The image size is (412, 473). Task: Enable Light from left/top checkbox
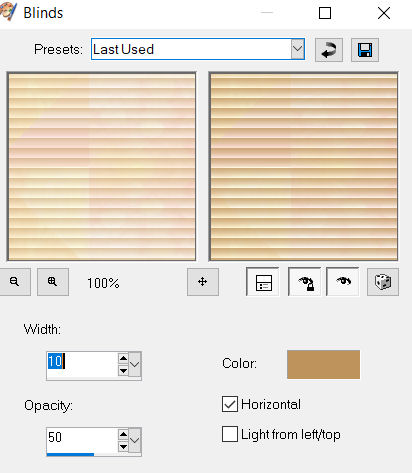(x=230, y=434)
